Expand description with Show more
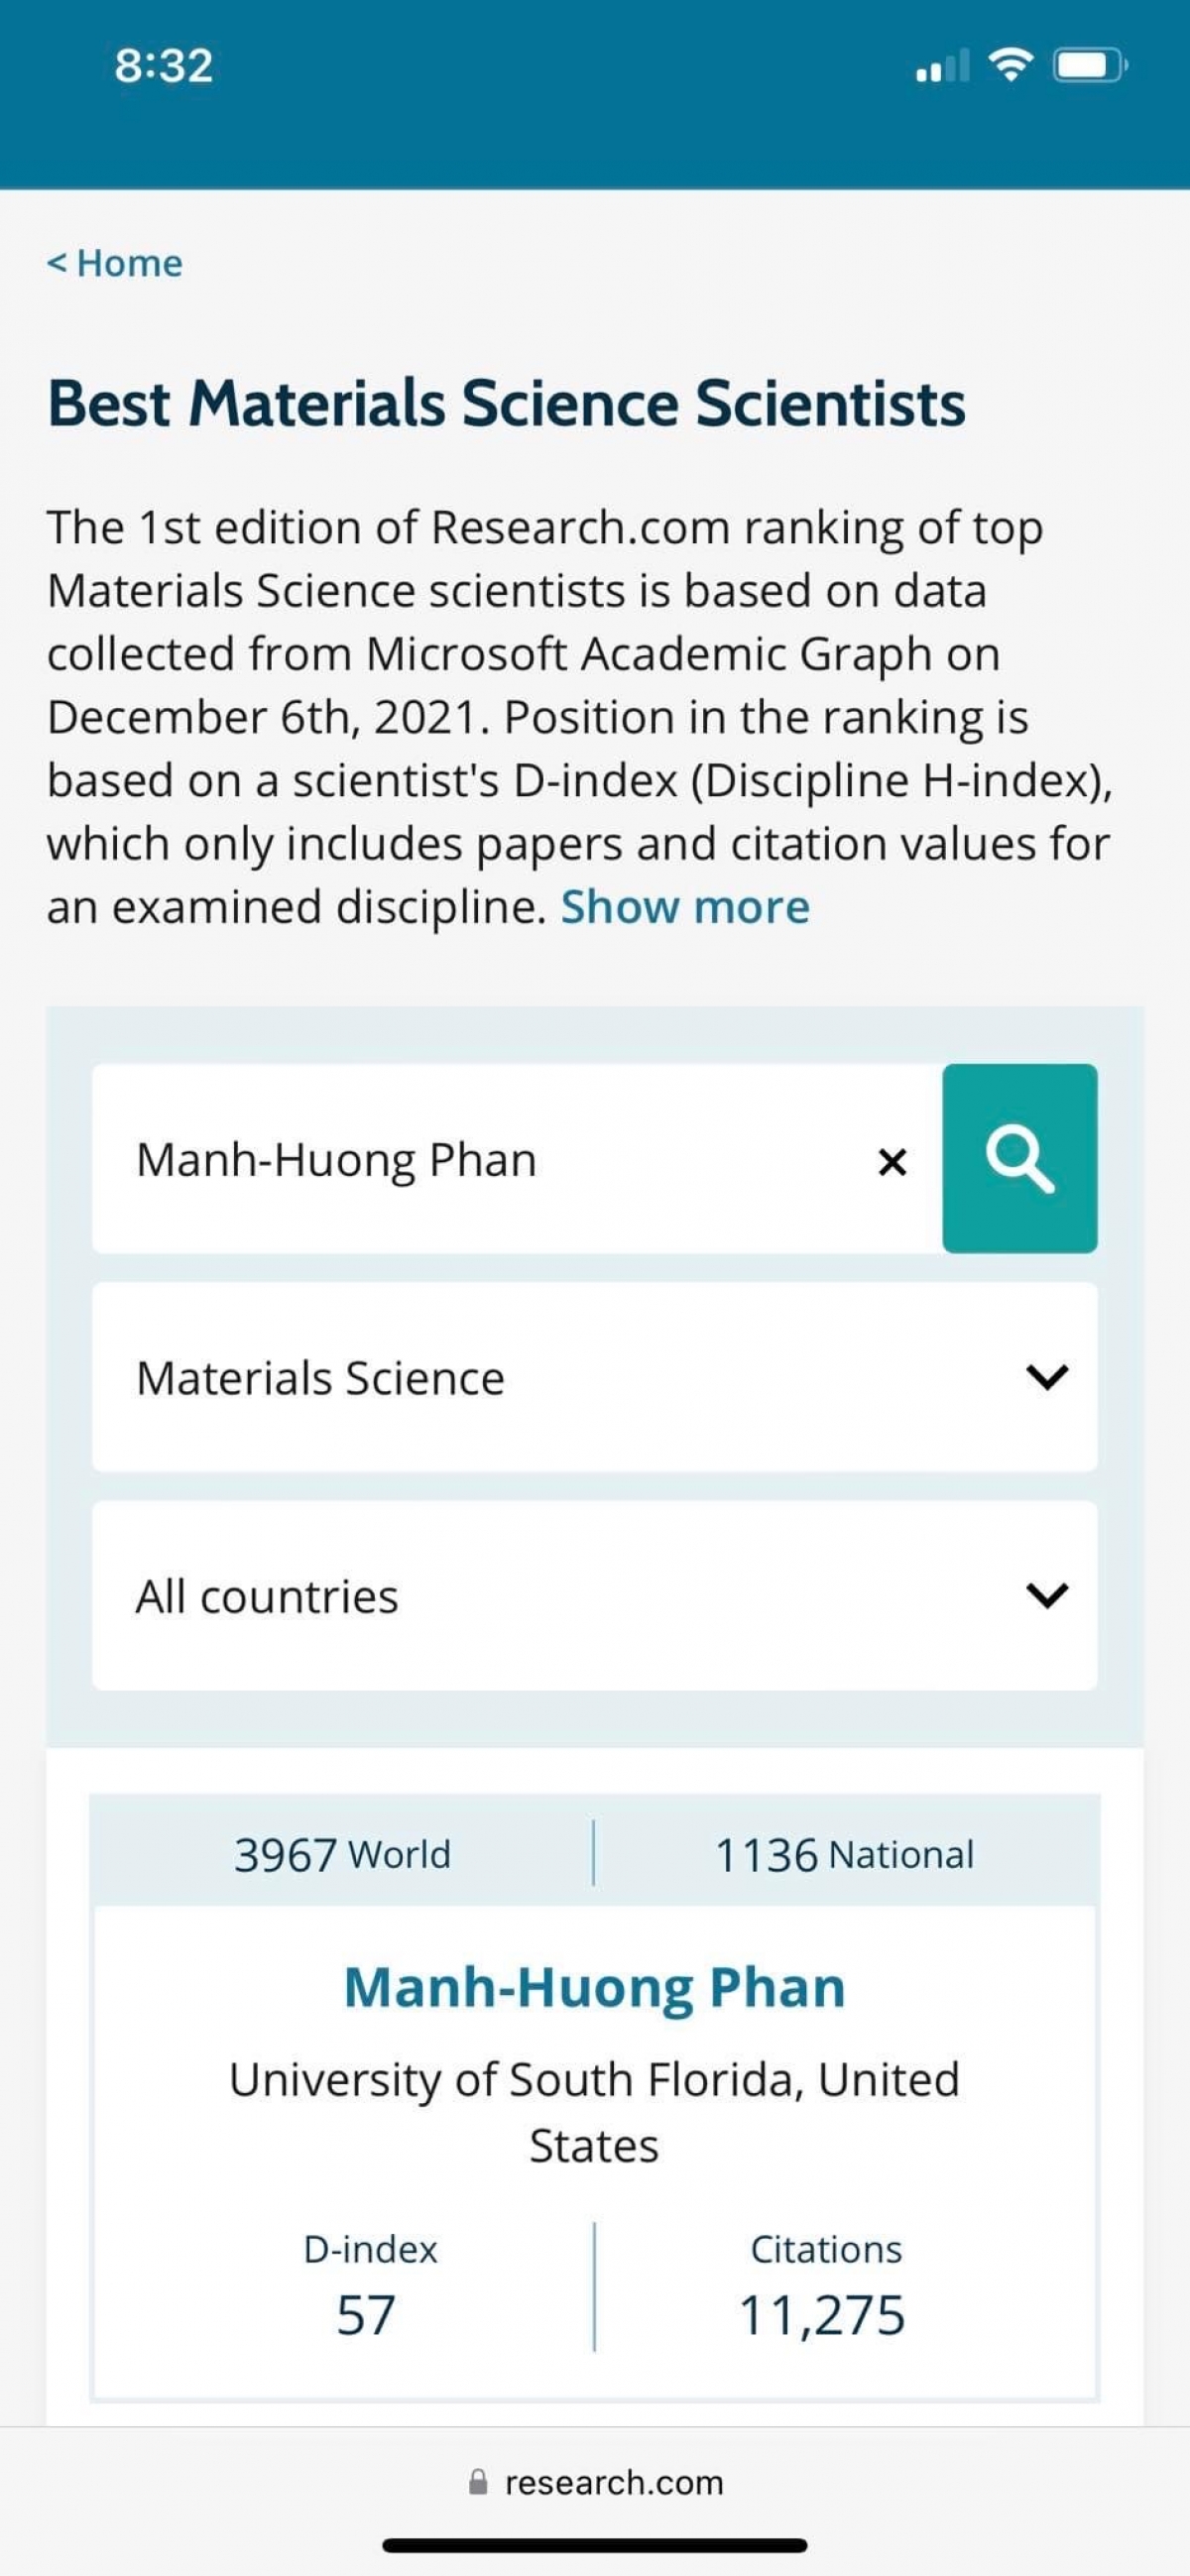Screen dimensions: 1190x2576 685,907
